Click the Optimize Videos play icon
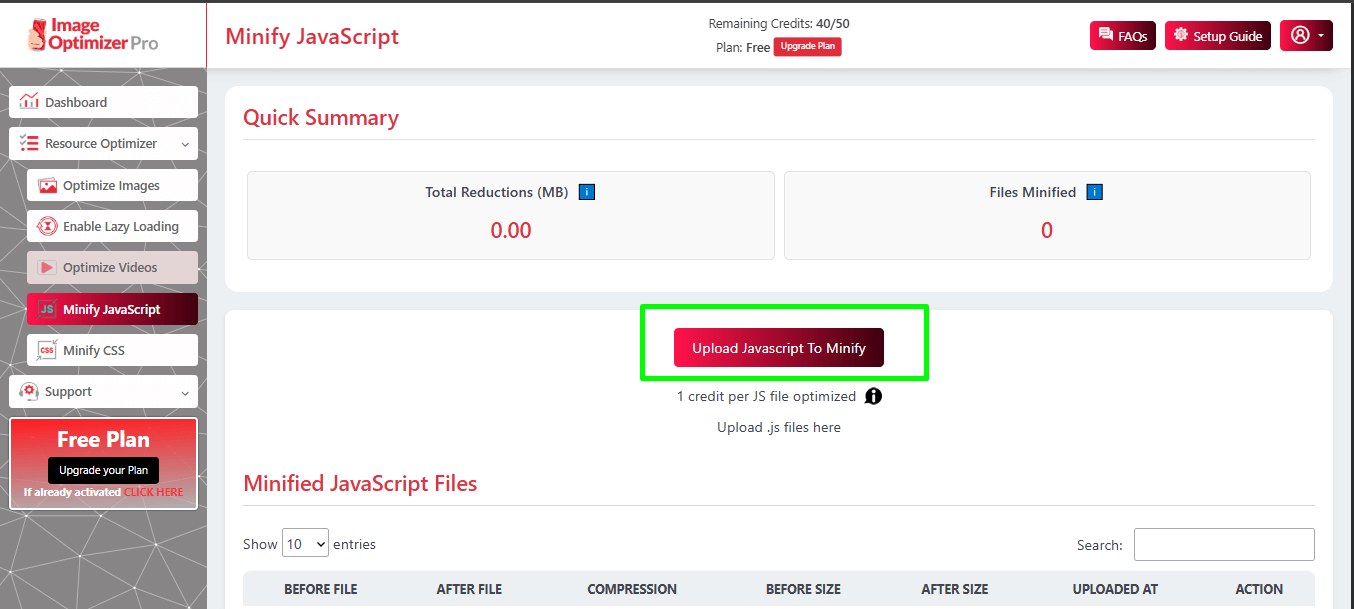1354x609 pixels. point(47,267)
